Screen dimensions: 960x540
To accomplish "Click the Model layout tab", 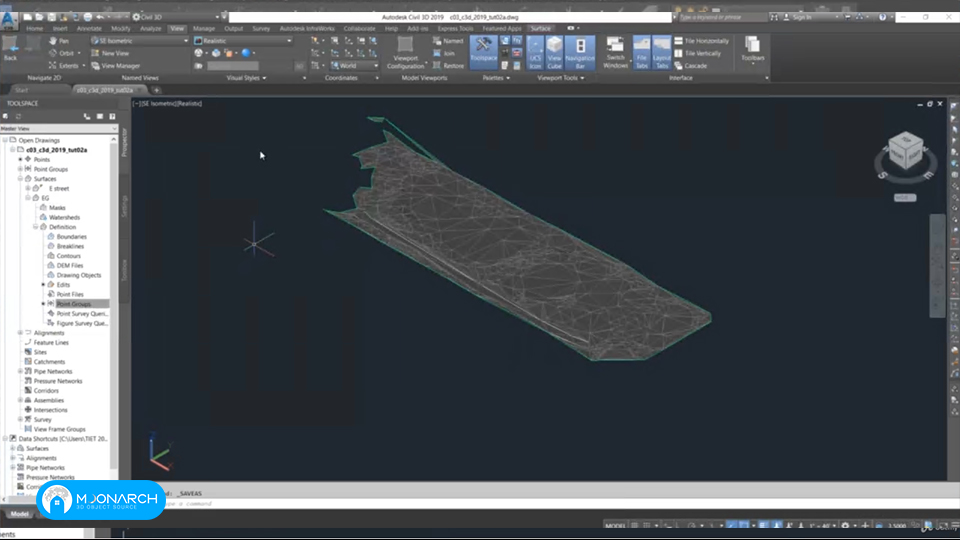I will click(x=20, y=514).
